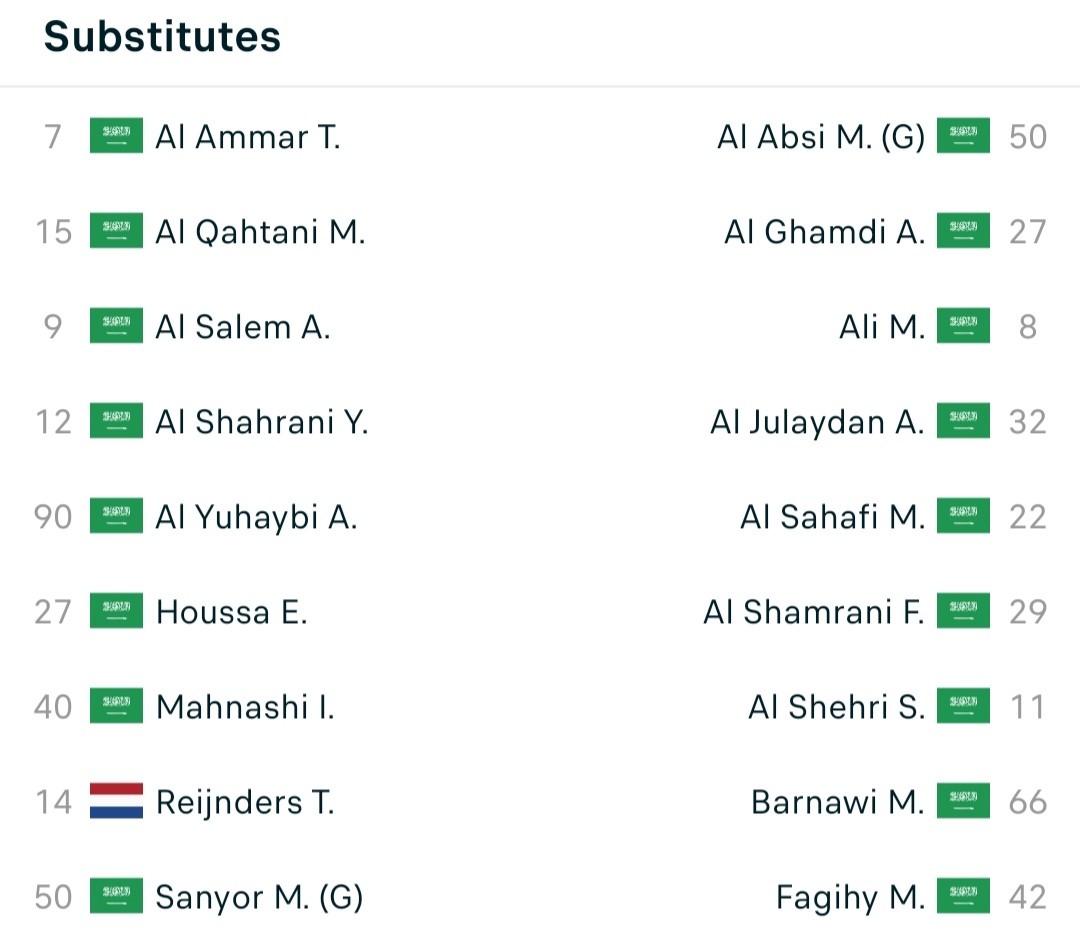Tap the Substitutes section heading
Viewport: 1080px width, 950px height.
point(163,36)
